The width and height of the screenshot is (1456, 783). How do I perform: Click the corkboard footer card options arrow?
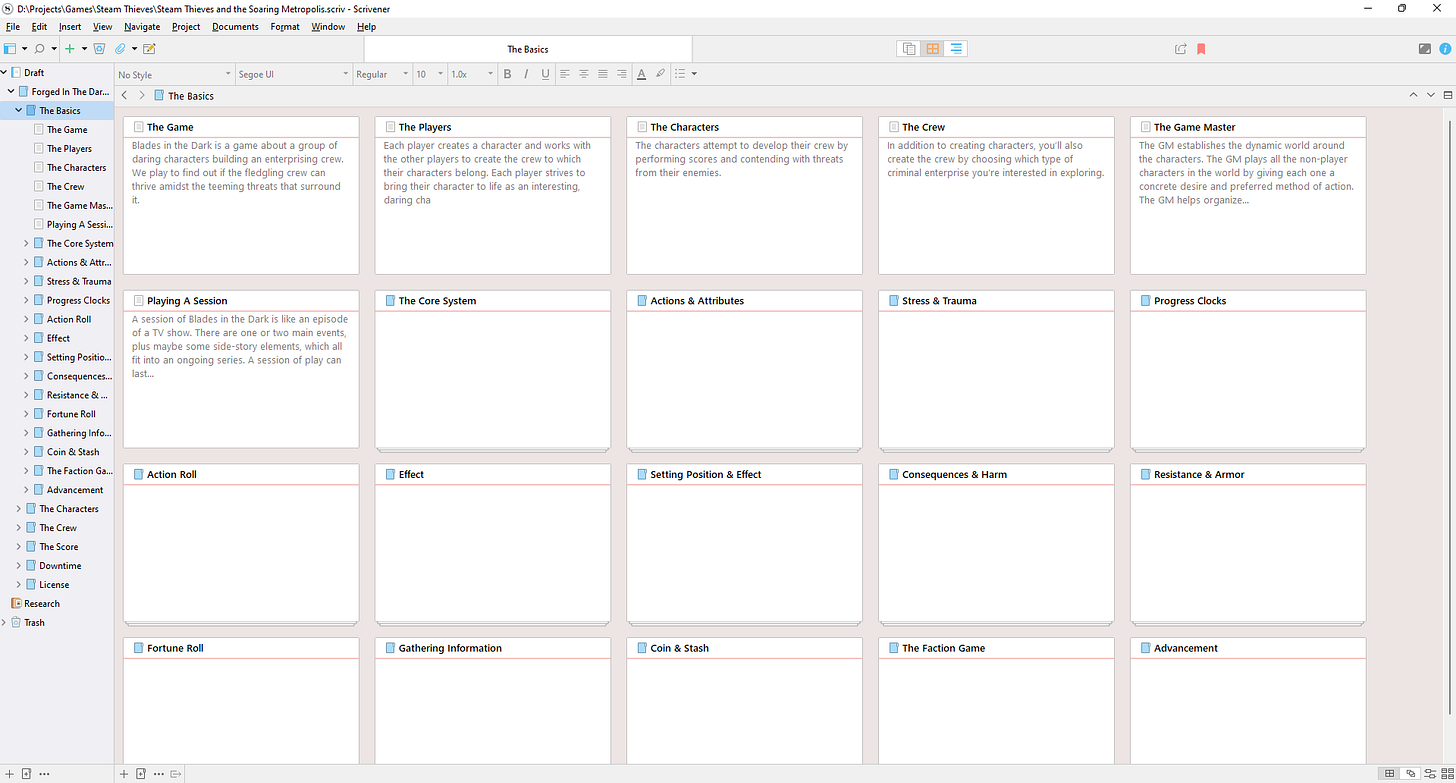pyautogui.click(x=176, y=774)
